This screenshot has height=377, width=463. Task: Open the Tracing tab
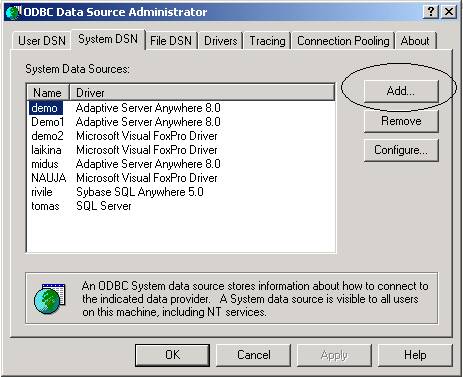(267, 41)
